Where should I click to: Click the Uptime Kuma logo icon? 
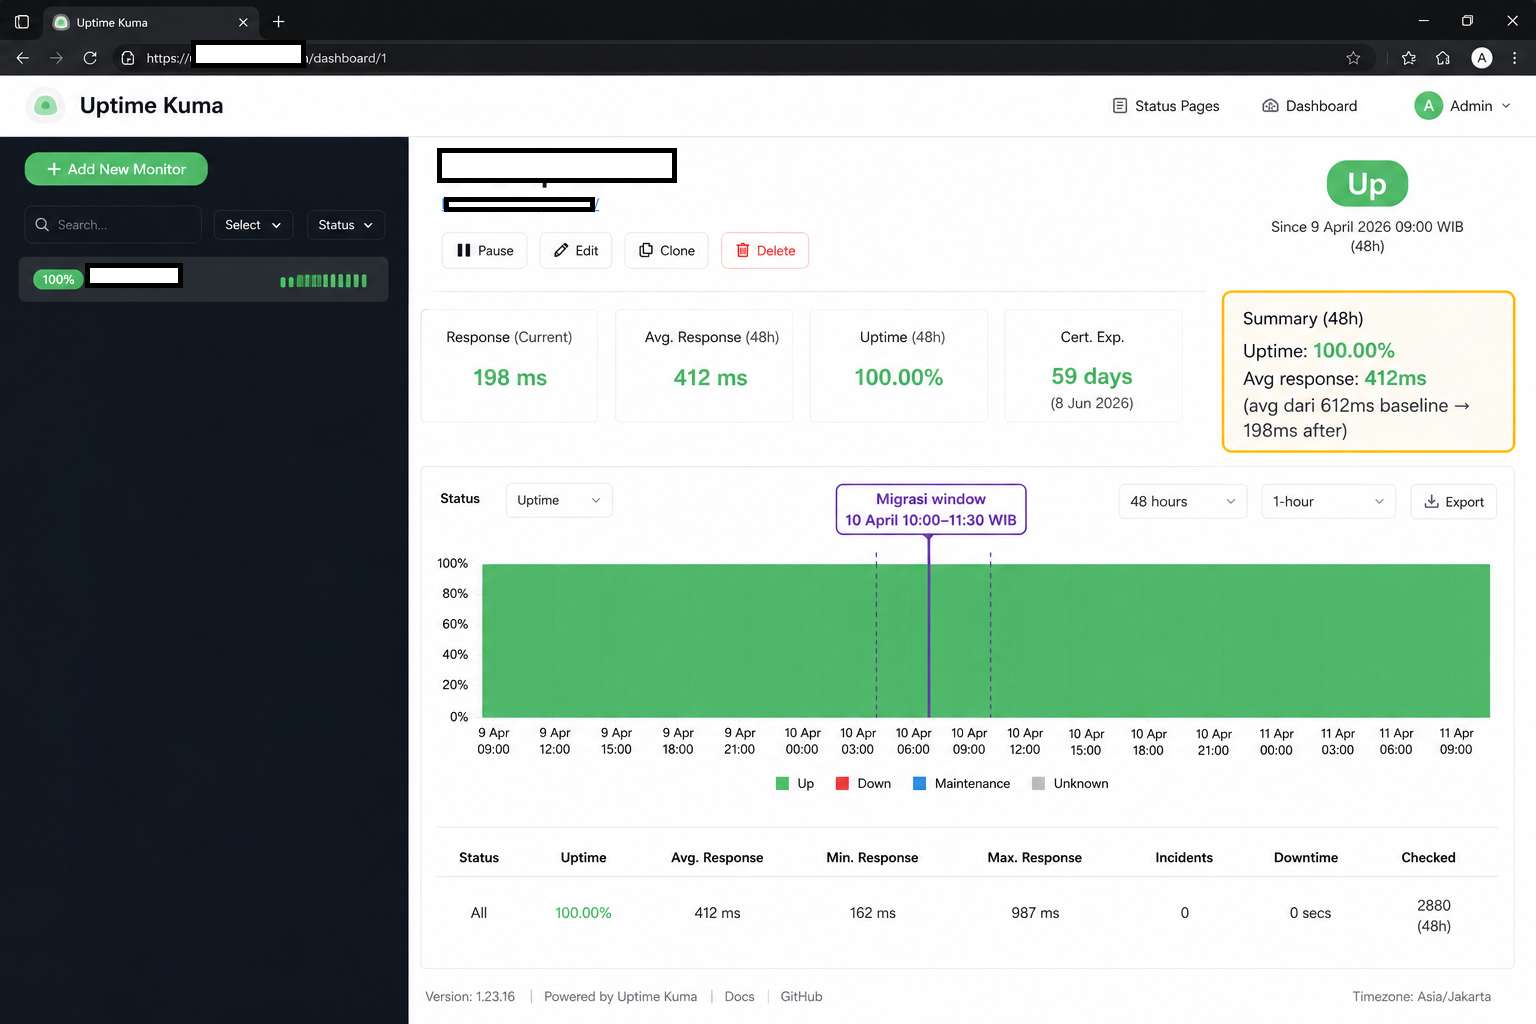45,105
